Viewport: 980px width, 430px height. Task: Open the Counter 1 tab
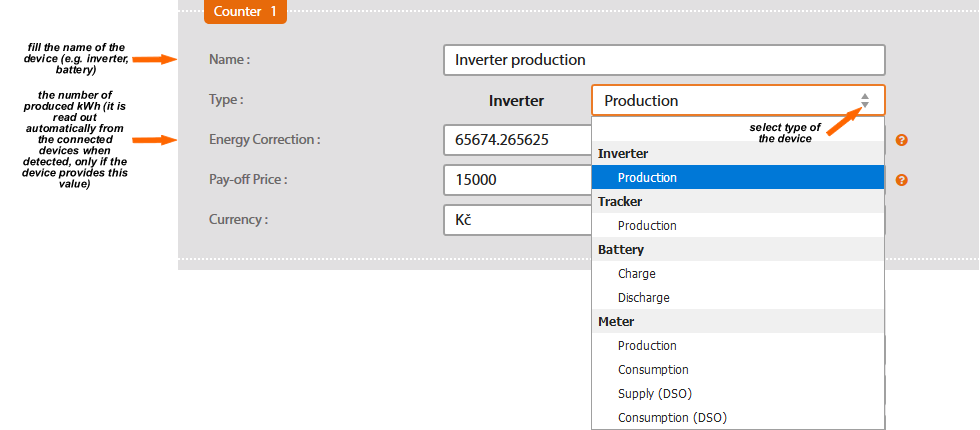[245, 12]
